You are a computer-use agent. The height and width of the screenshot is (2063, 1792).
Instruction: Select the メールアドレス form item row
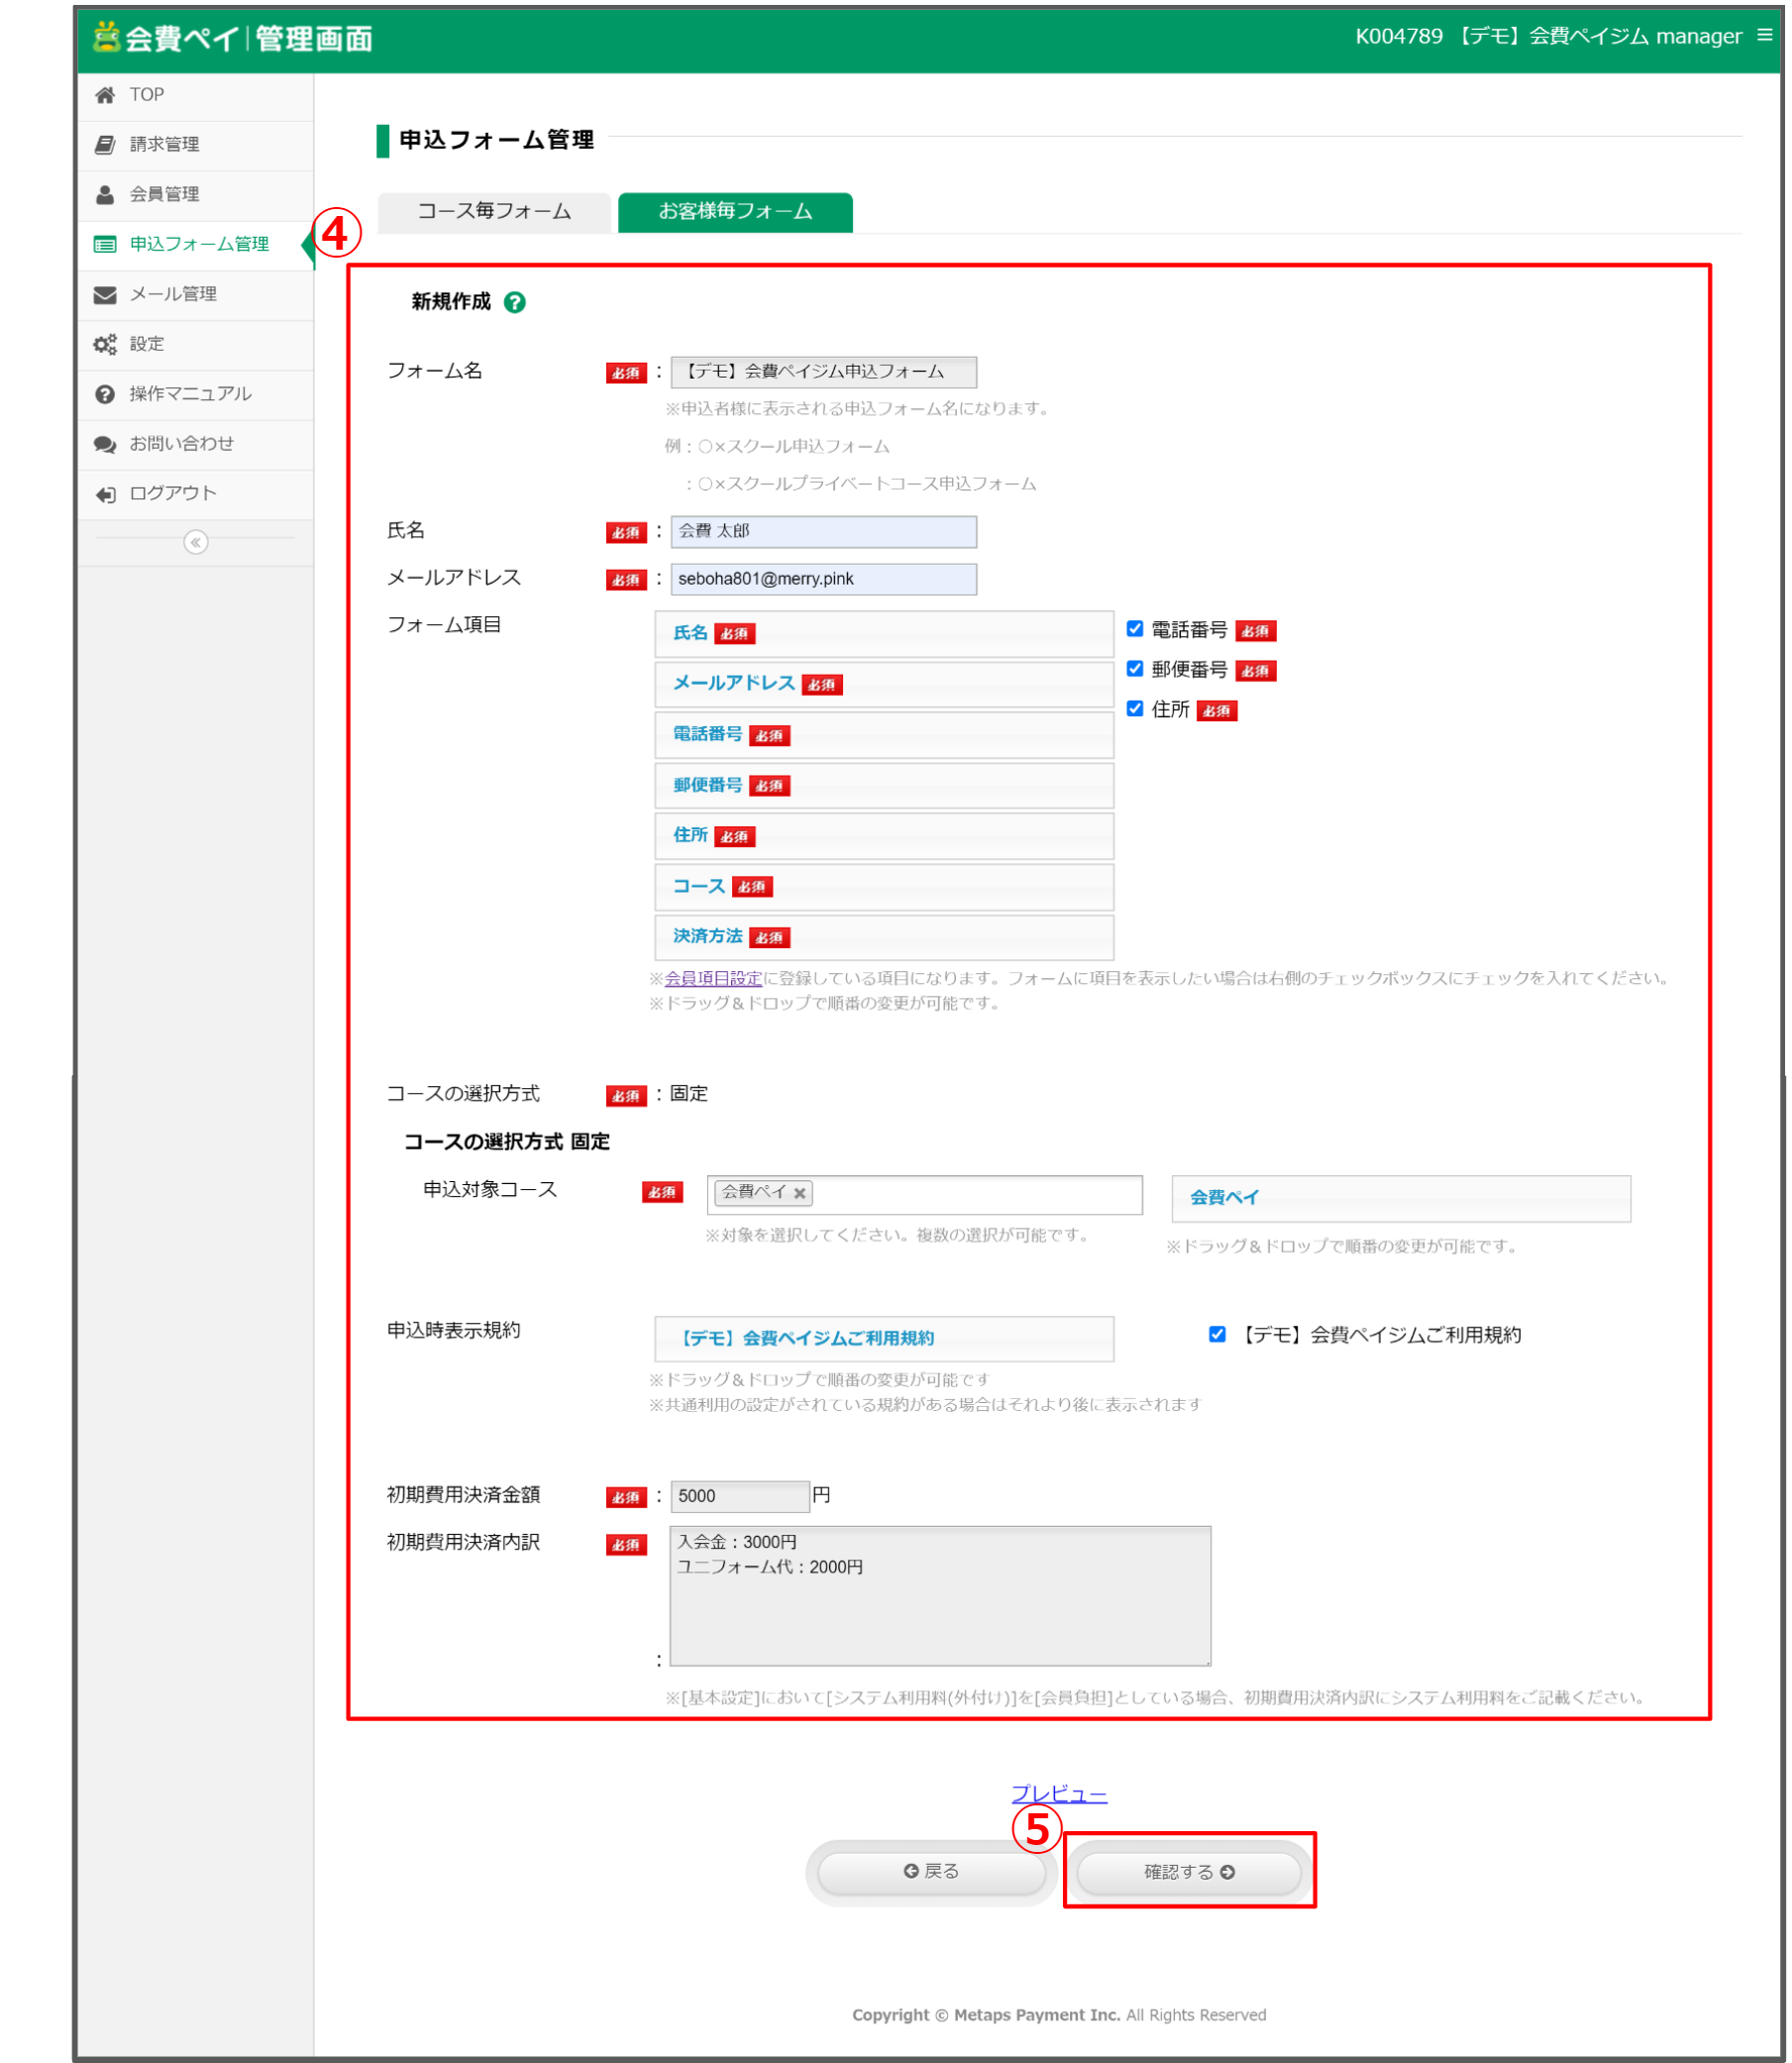click(886, 686)
